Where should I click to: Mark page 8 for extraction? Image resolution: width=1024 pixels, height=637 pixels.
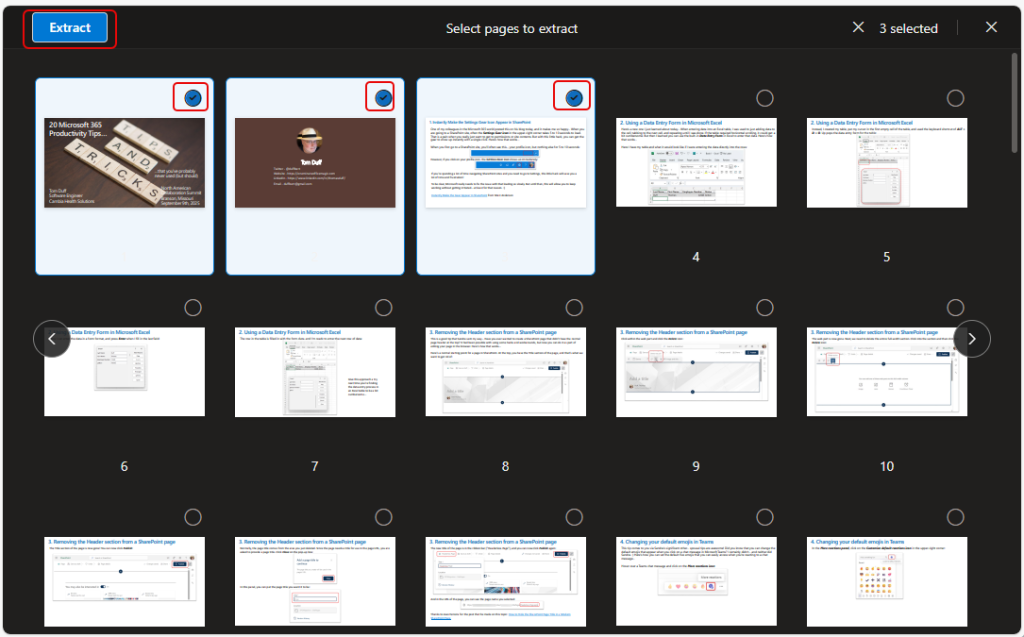[574, 308]
